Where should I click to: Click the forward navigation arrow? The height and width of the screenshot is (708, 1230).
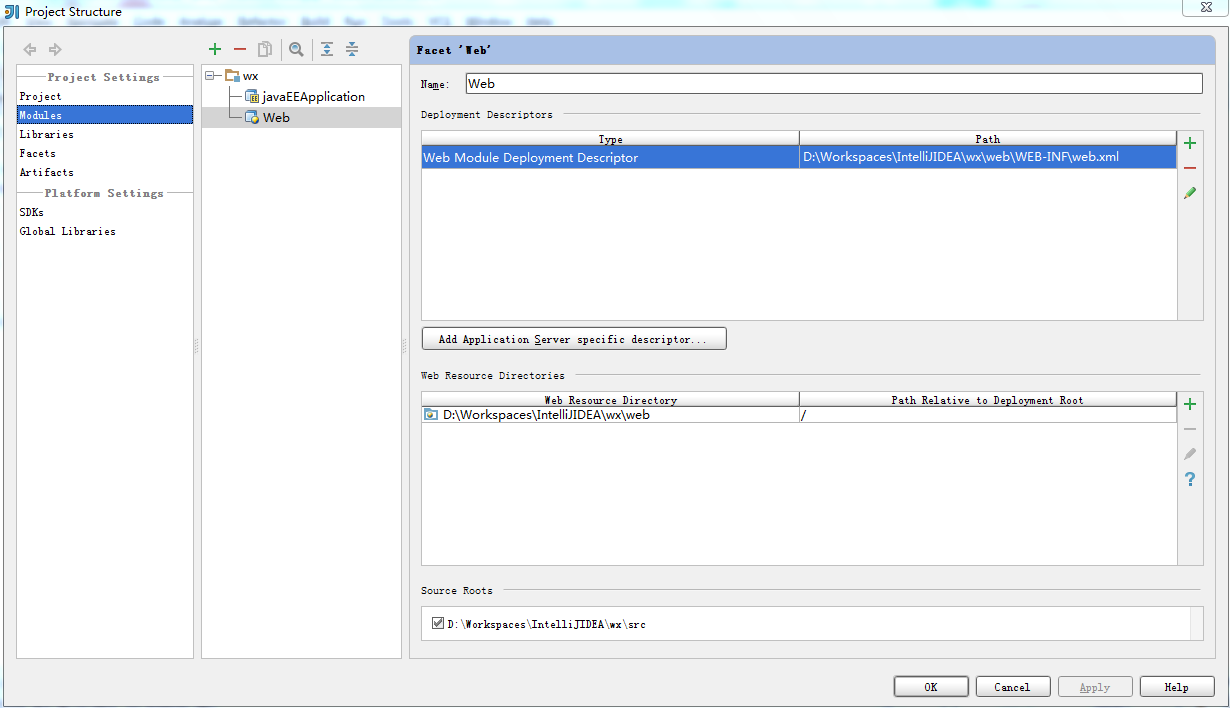click(55, 49)
